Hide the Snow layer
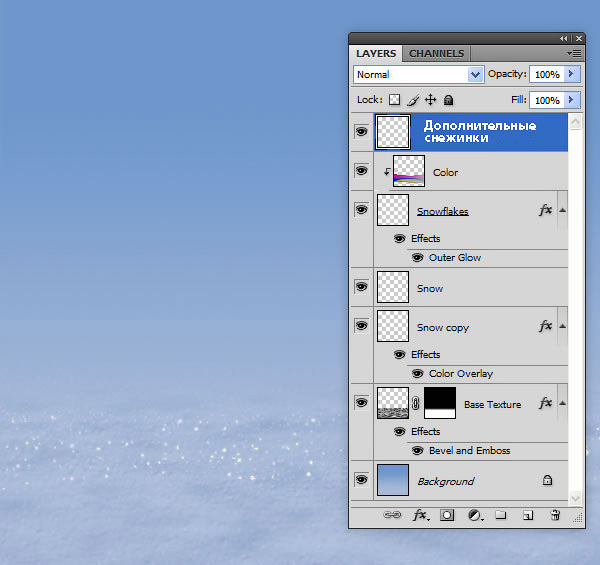The width and height of the screenshot is (600, 565). click(x=361, y=287)
